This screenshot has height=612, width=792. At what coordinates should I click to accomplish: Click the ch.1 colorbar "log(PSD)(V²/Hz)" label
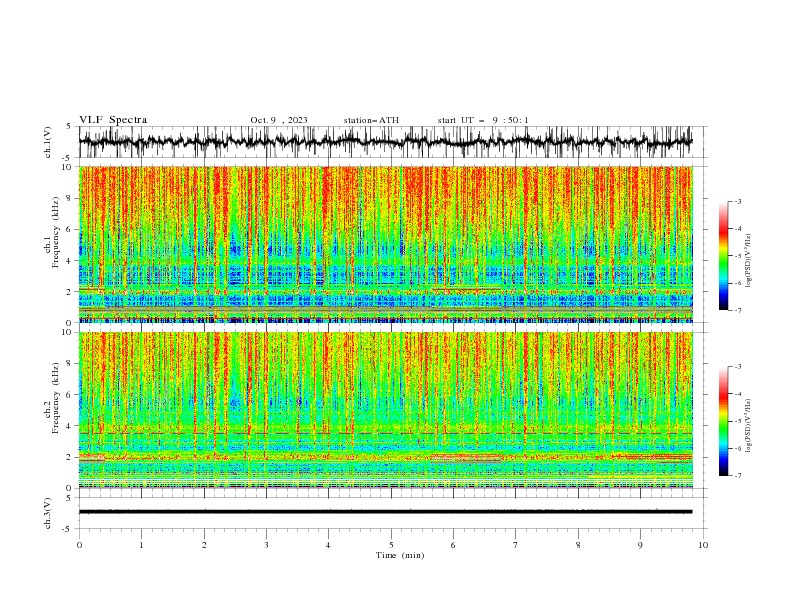749,261
